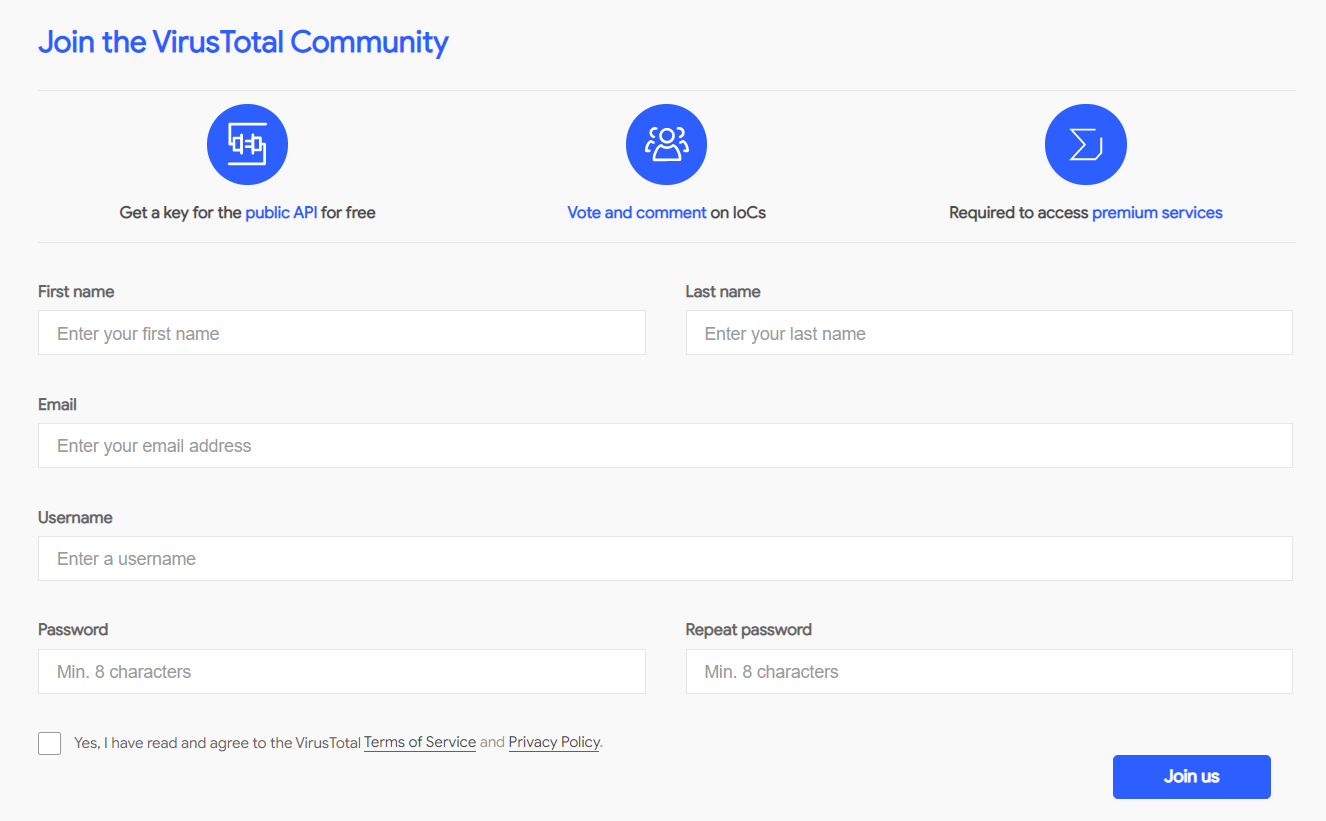Open the premium services link
Image resolution: width=1326 pixels, height=821 pixels.
[1157, 212]
